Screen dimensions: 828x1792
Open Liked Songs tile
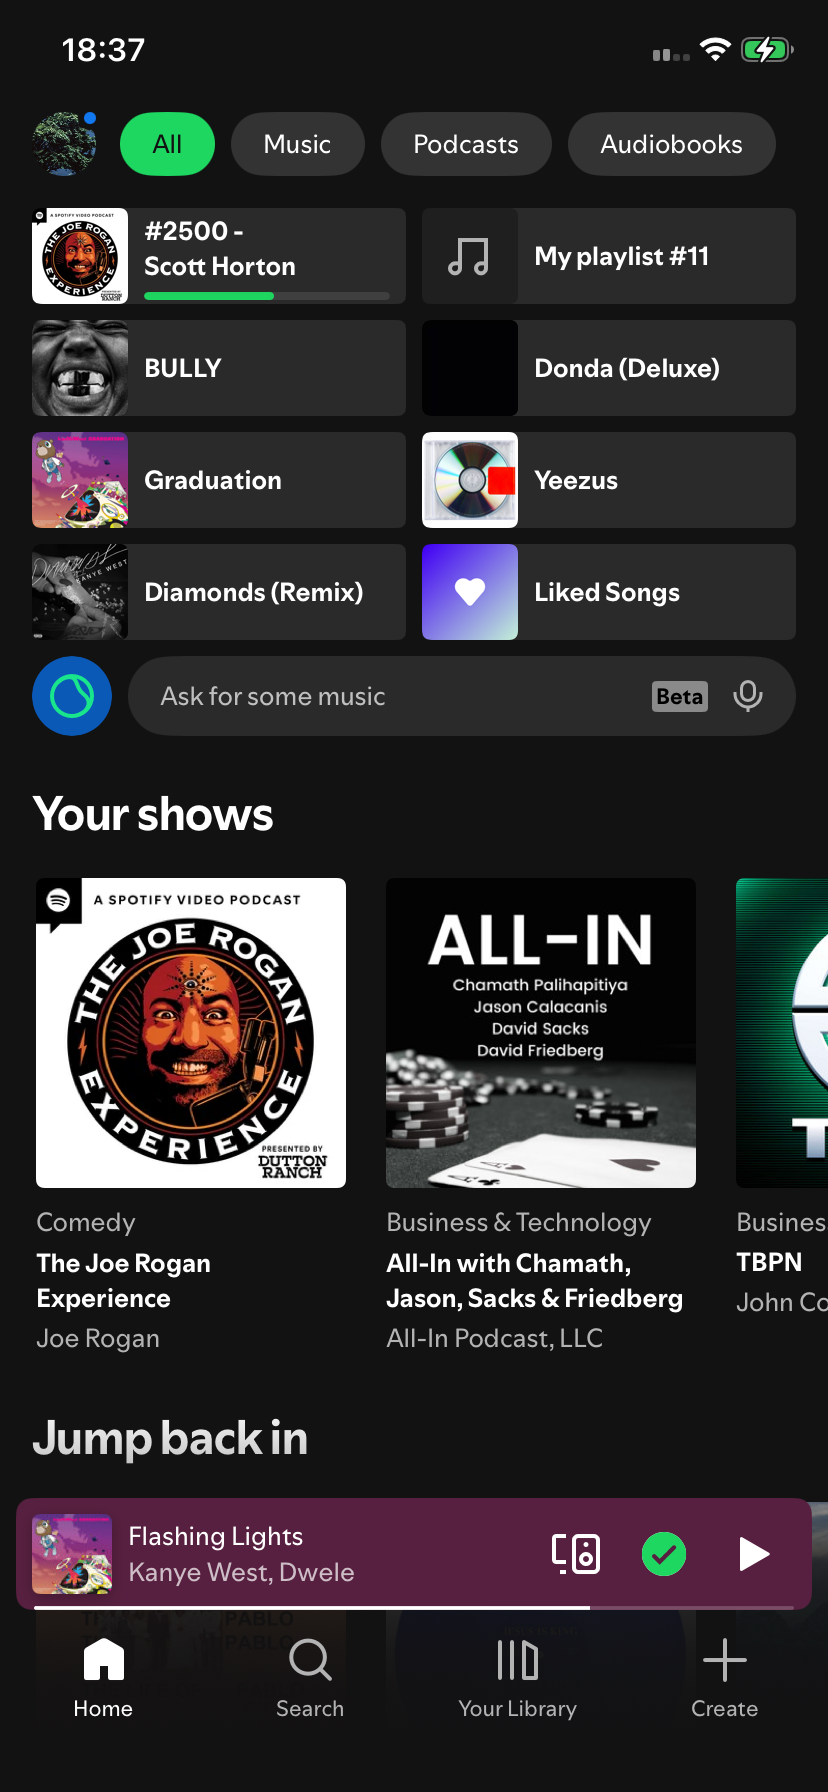click(609, 592)
